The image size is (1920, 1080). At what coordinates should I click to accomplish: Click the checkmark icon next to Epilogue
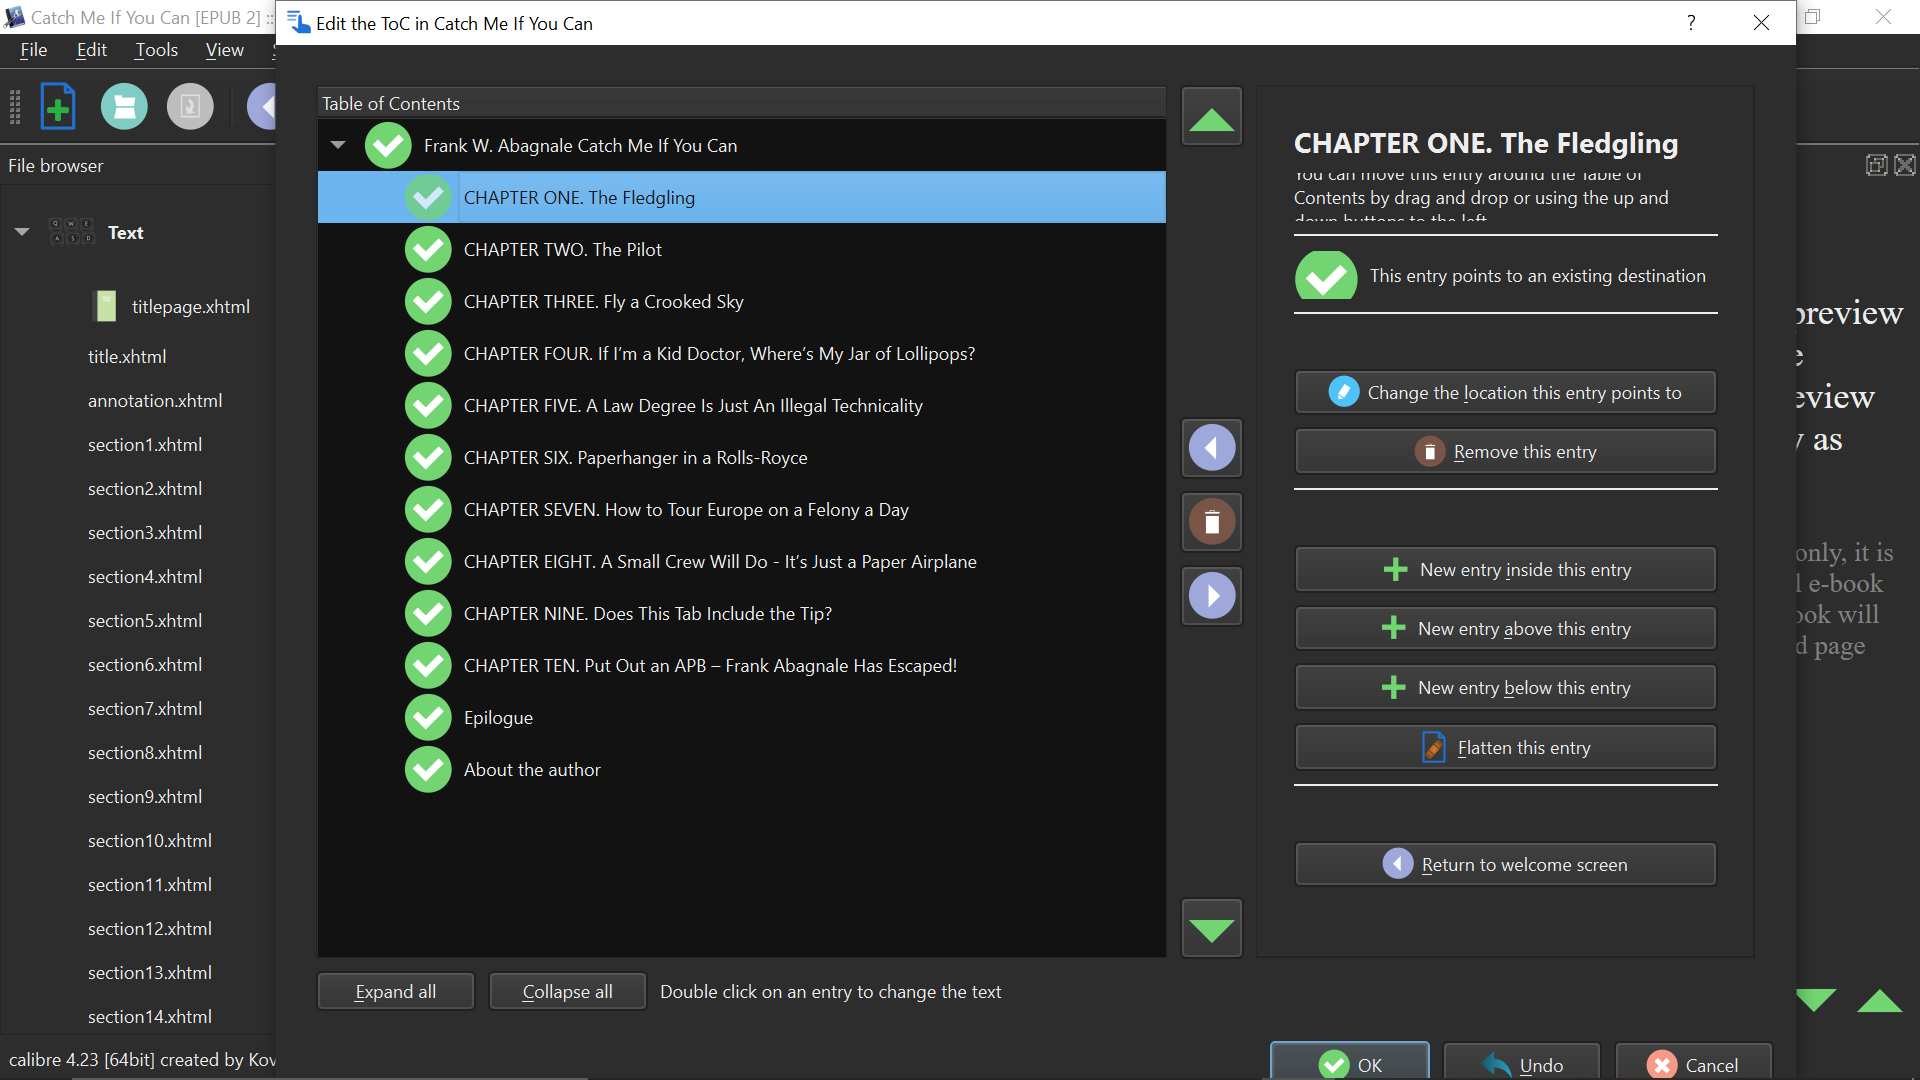tap(428, 718)
